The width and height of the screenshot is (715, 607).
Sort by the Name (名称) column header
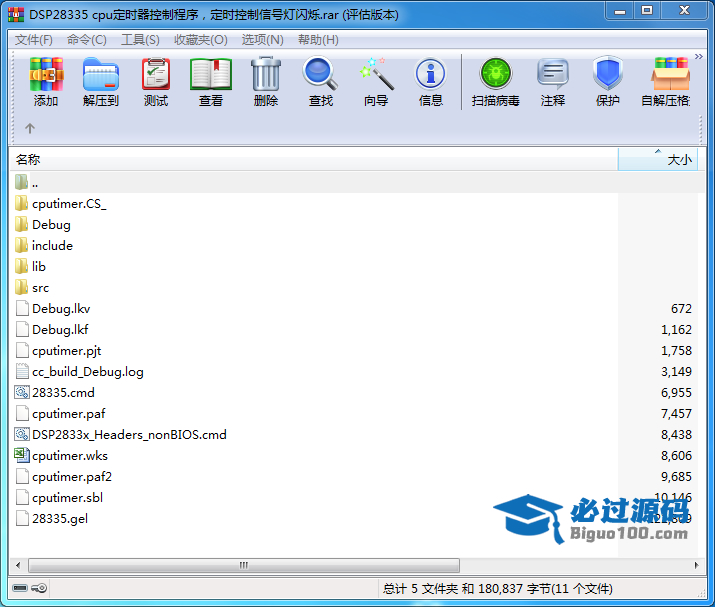click(x=314, y=160)
